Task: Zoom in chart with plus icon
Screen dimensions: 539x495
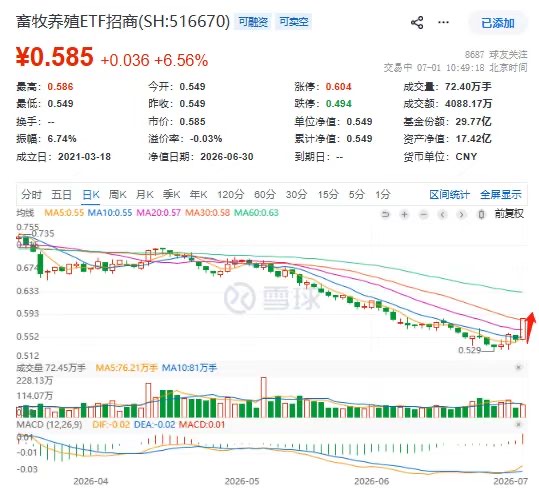Action: pos(405,215)
